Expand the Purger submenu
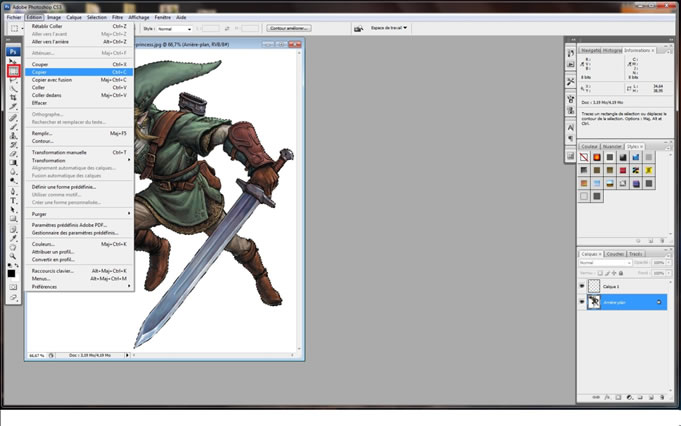The height and width of the screenshot is (426, 681). (79, 214)
